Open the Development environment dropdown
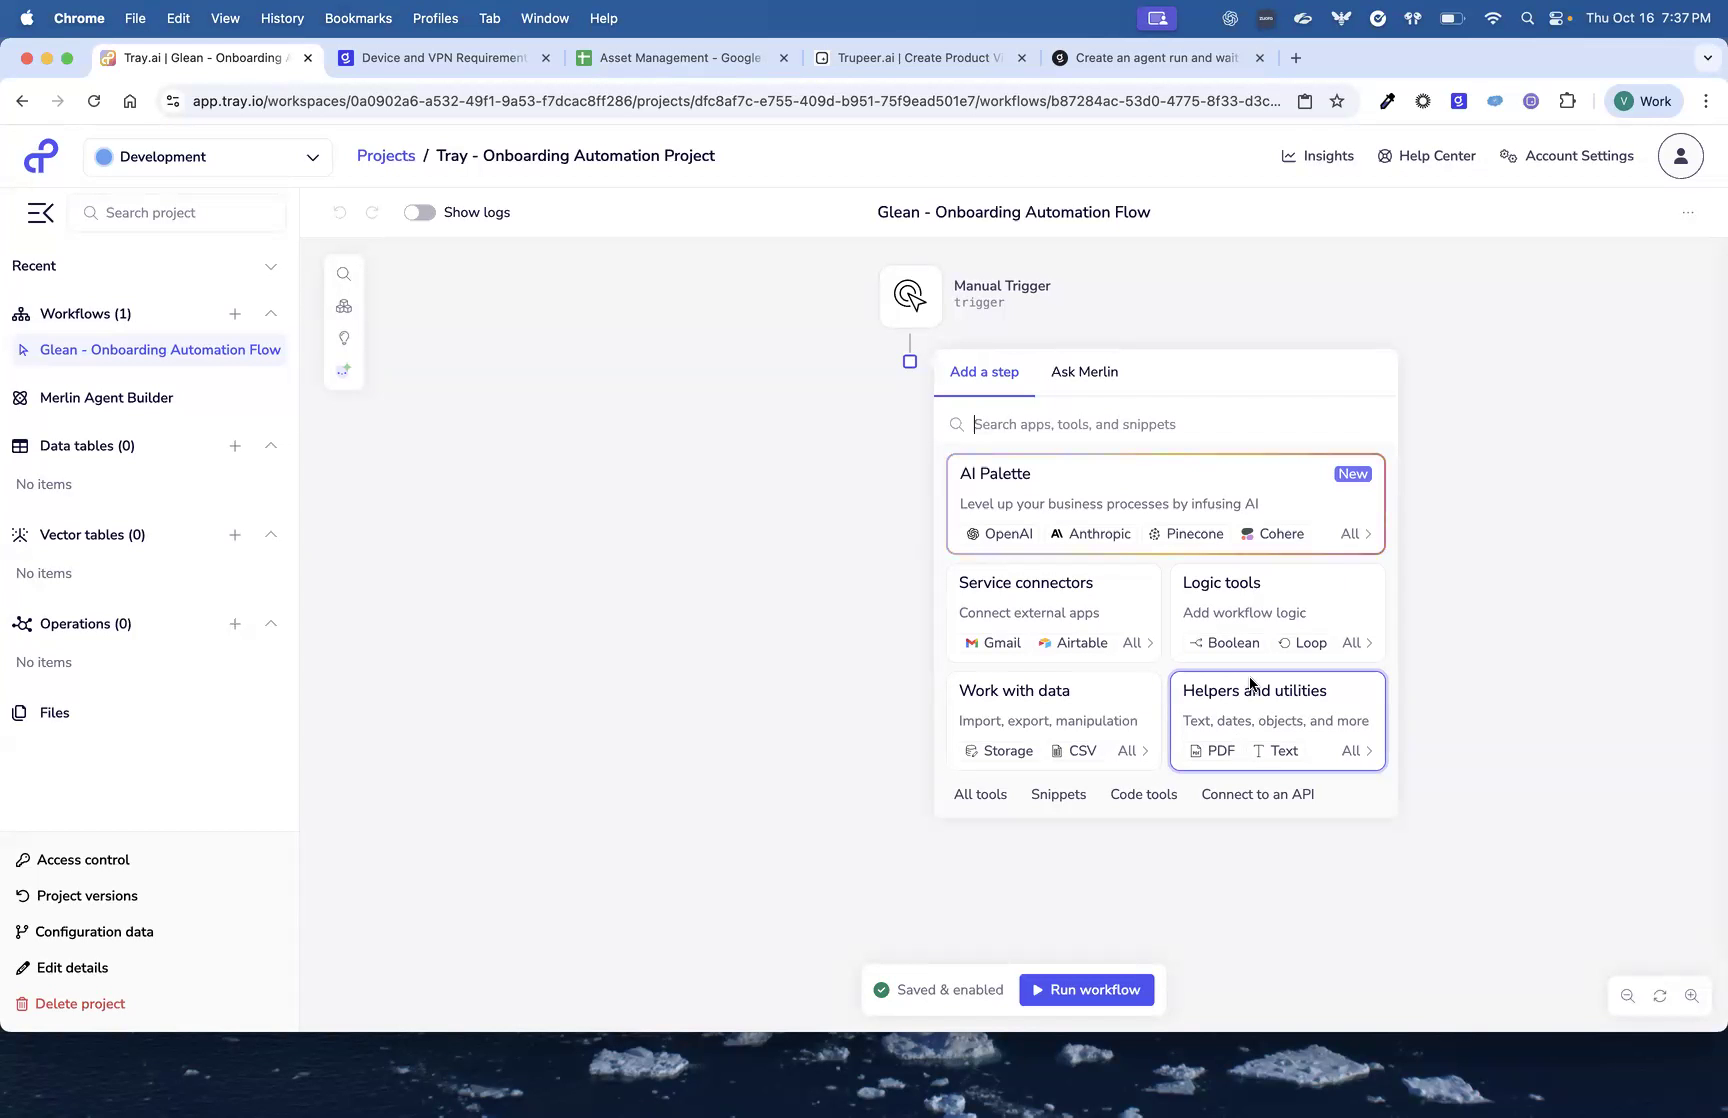This screenshot has width=1728, height=1118. [x=206, y=157]
